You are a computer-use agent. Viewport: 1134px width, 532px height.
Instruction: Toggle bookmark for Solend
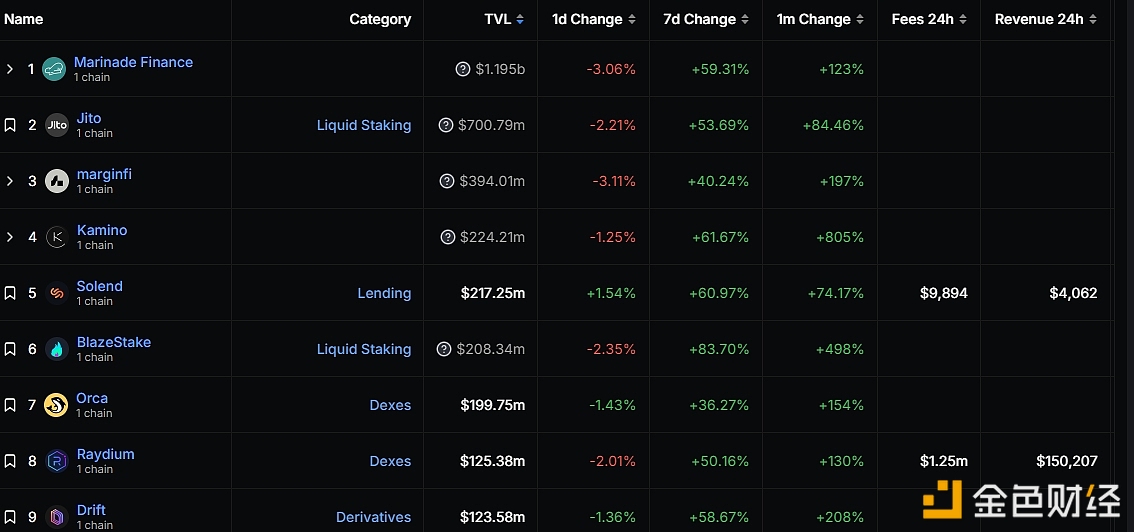coord(10,293)
